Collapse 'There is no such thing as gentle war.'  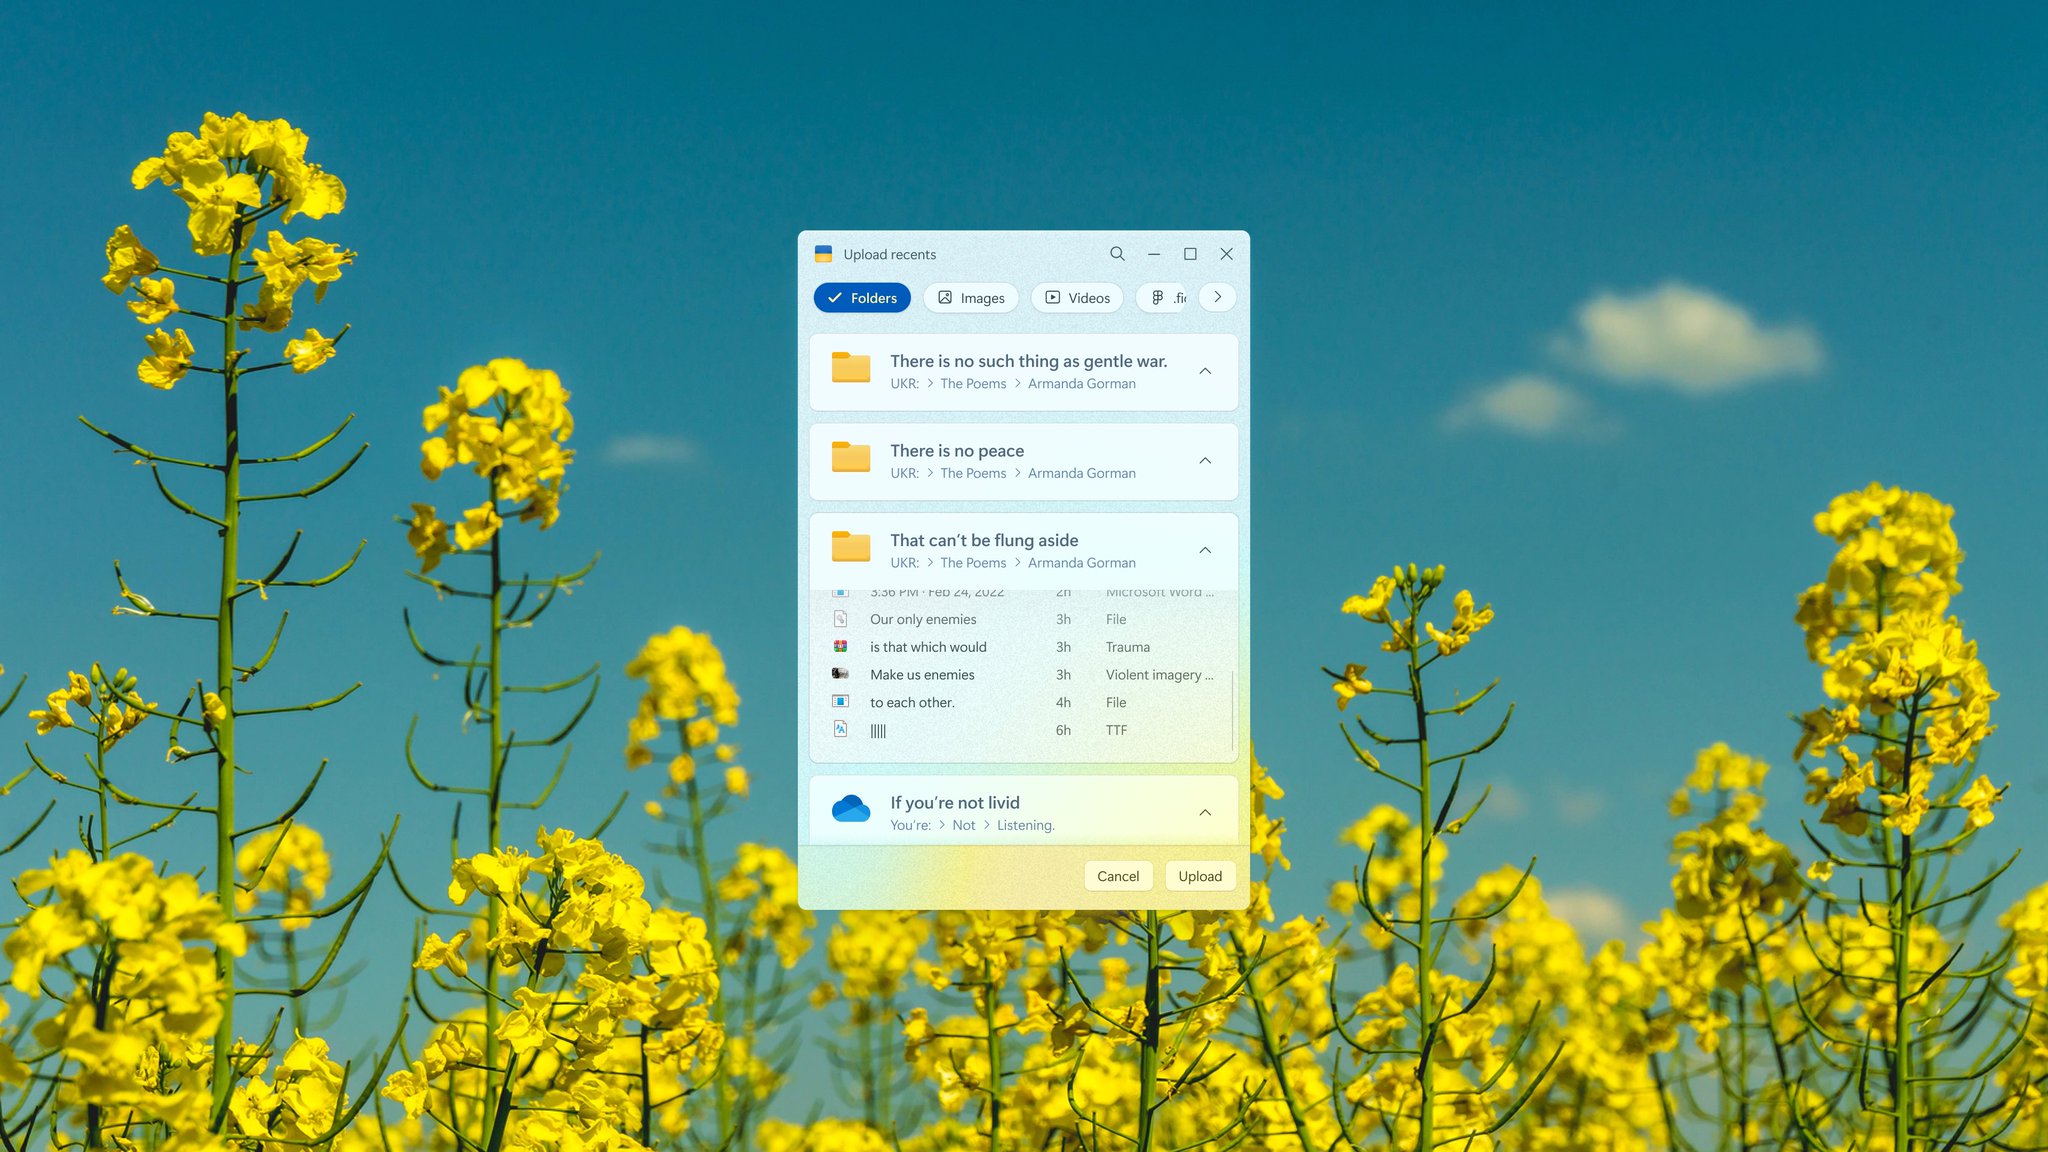(1205, 371)
